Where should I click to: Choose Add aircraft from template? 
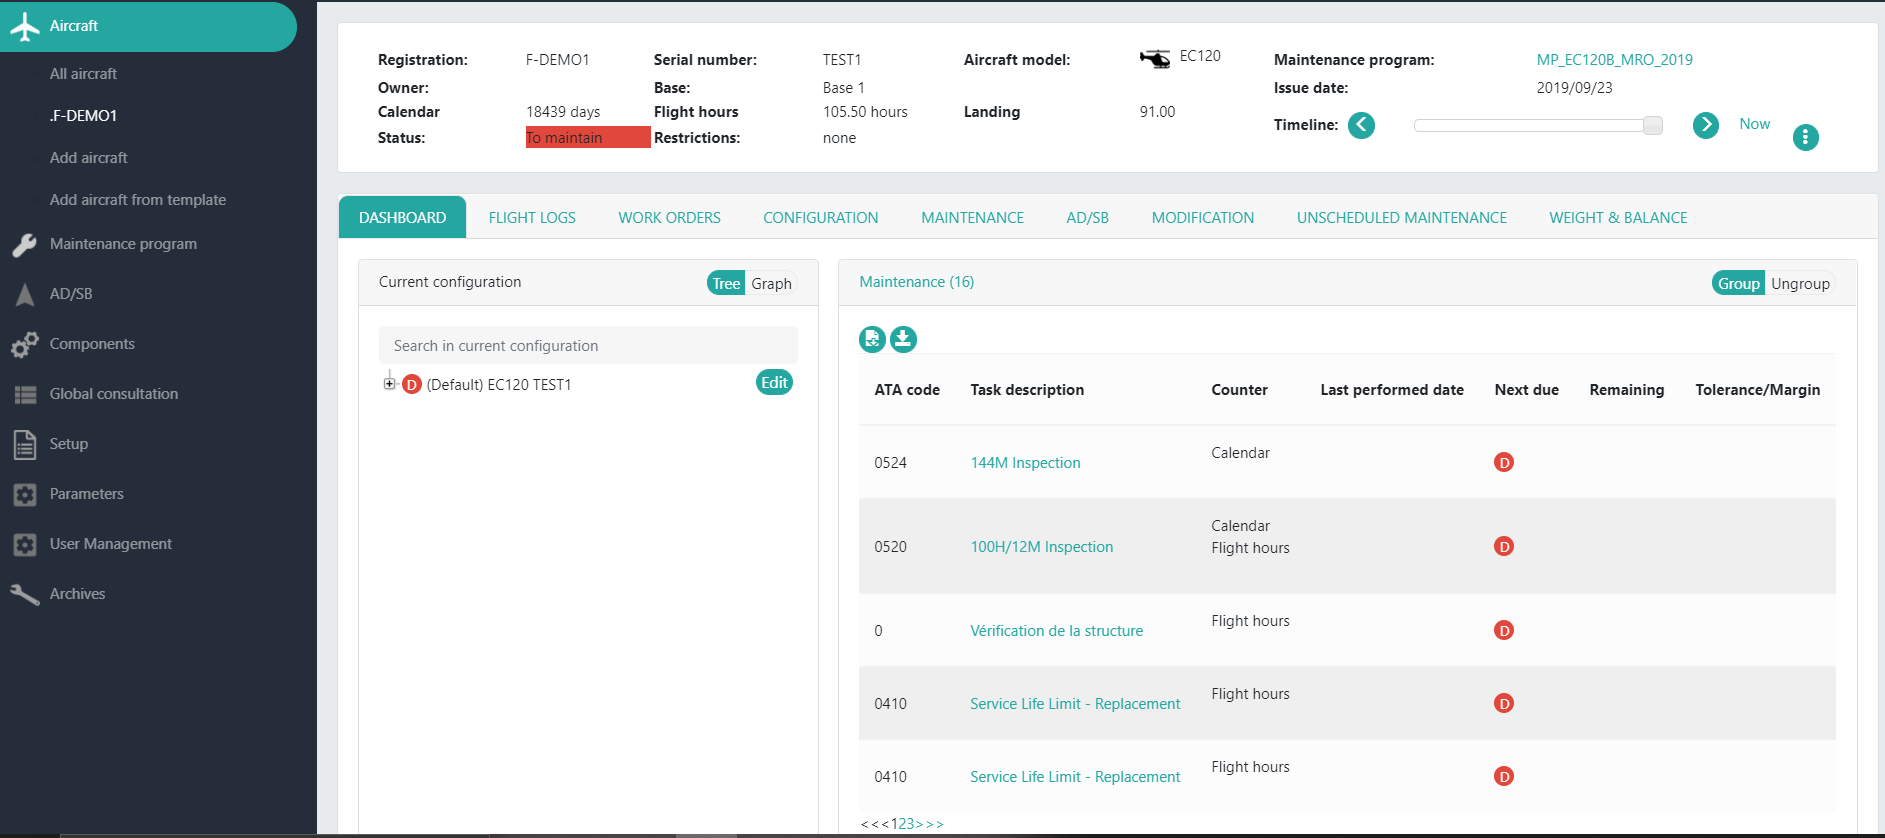coord(137,200)
